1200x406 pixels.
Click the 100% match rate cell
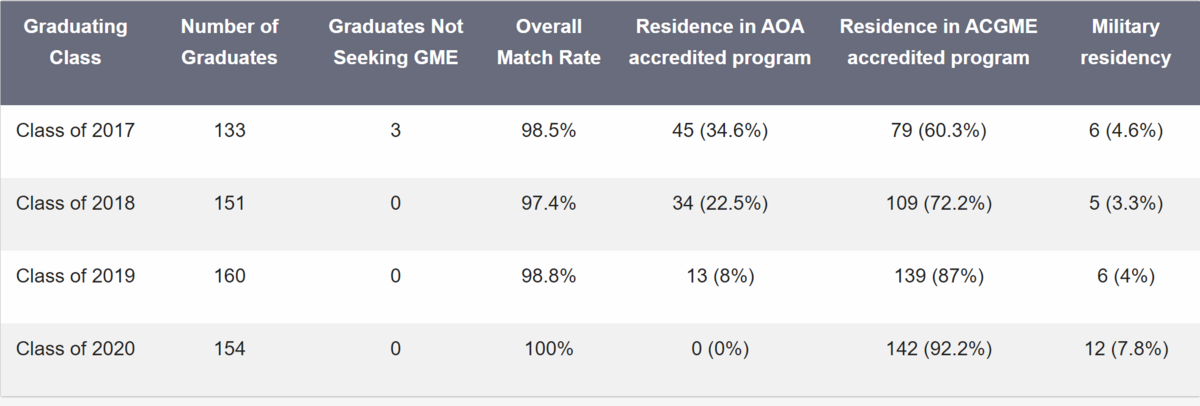(x=551, y=349)
